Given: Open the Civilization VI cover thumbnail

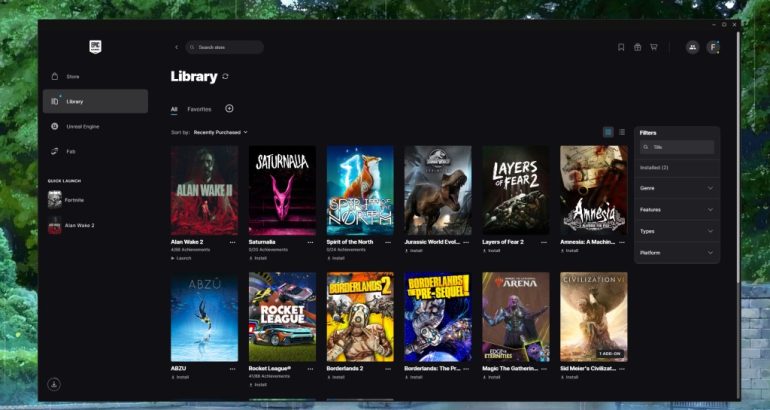Looking at the screenshot, I should 594,317.
